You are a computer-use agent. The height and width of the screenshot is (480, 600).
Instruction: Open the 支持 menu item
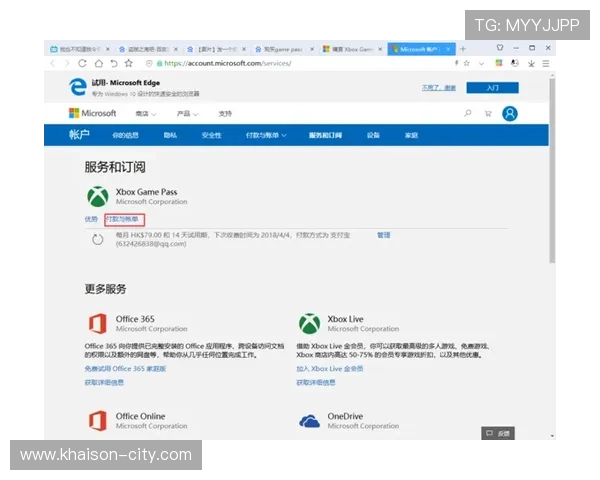[225, 114]
